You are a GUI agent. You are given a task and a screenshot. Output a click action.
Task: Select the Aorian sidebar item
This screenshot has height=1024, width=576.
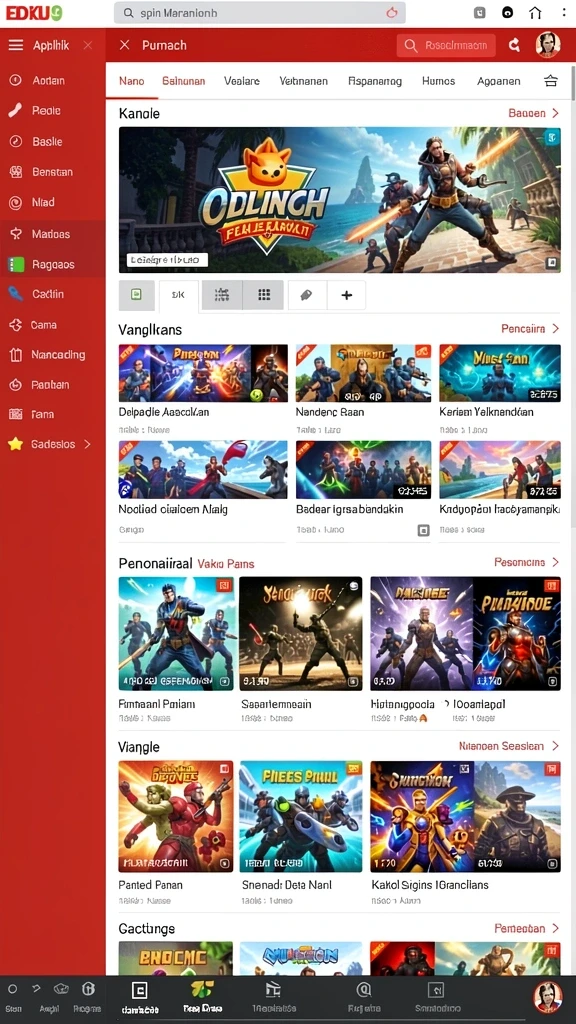coord(48,80)
